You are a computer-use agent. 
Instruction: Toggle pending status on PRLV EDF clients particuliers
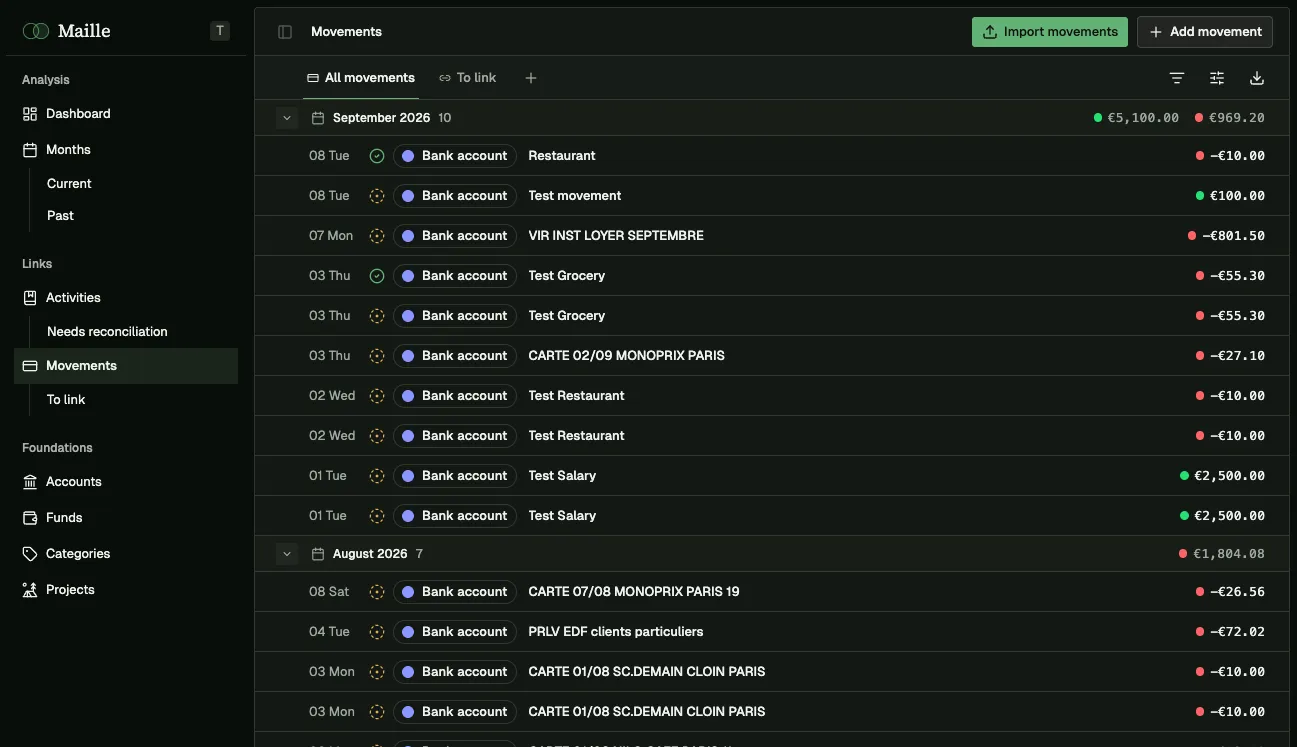tap(377, 632)
